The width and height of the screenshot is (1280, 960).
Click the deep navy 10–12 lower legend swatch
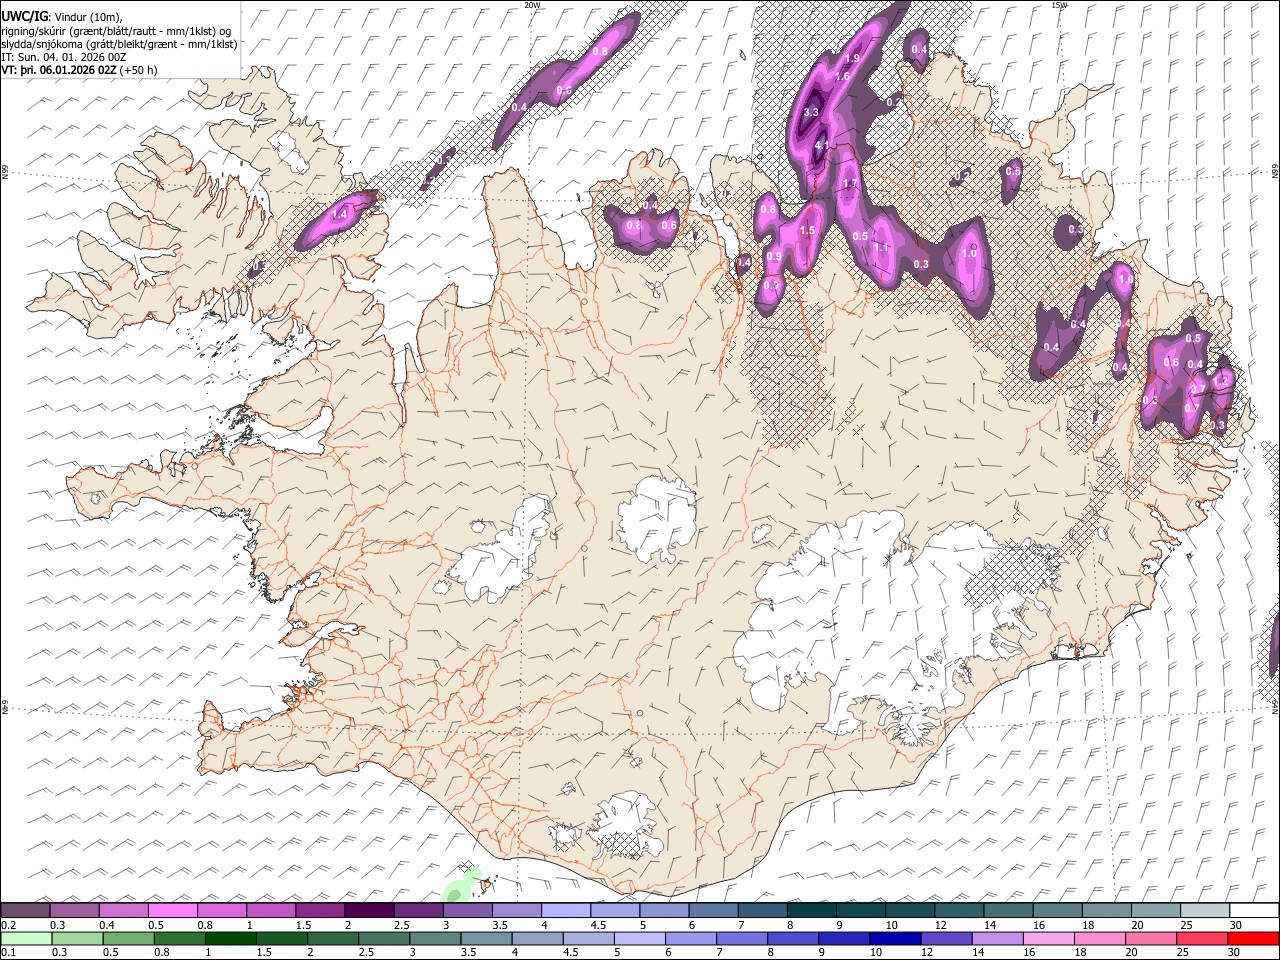click(x=895, y=938)
